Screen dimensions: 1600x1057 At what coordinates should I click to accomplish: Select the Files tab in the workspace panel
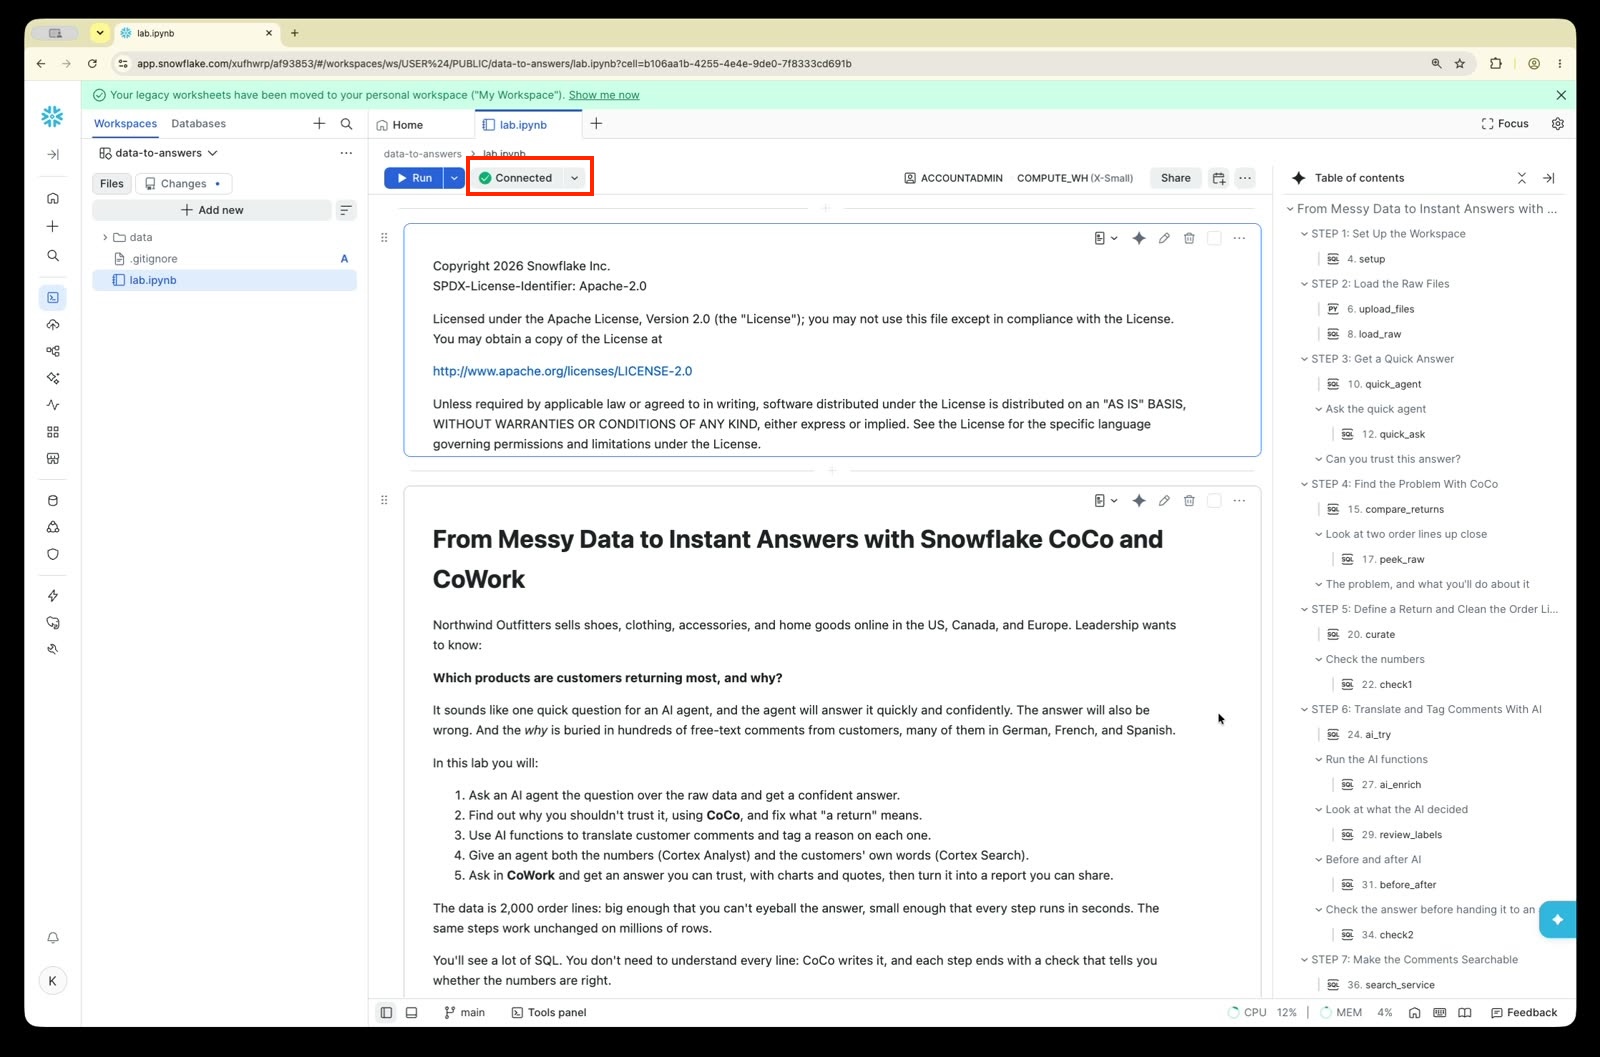(x=112, y=184)
